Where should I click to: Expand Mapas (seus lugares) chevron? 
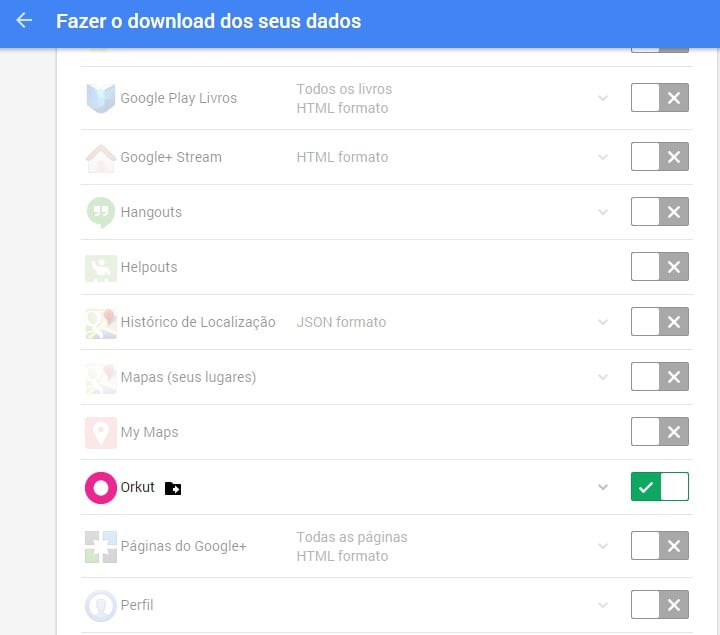click(x=603, y=377)
